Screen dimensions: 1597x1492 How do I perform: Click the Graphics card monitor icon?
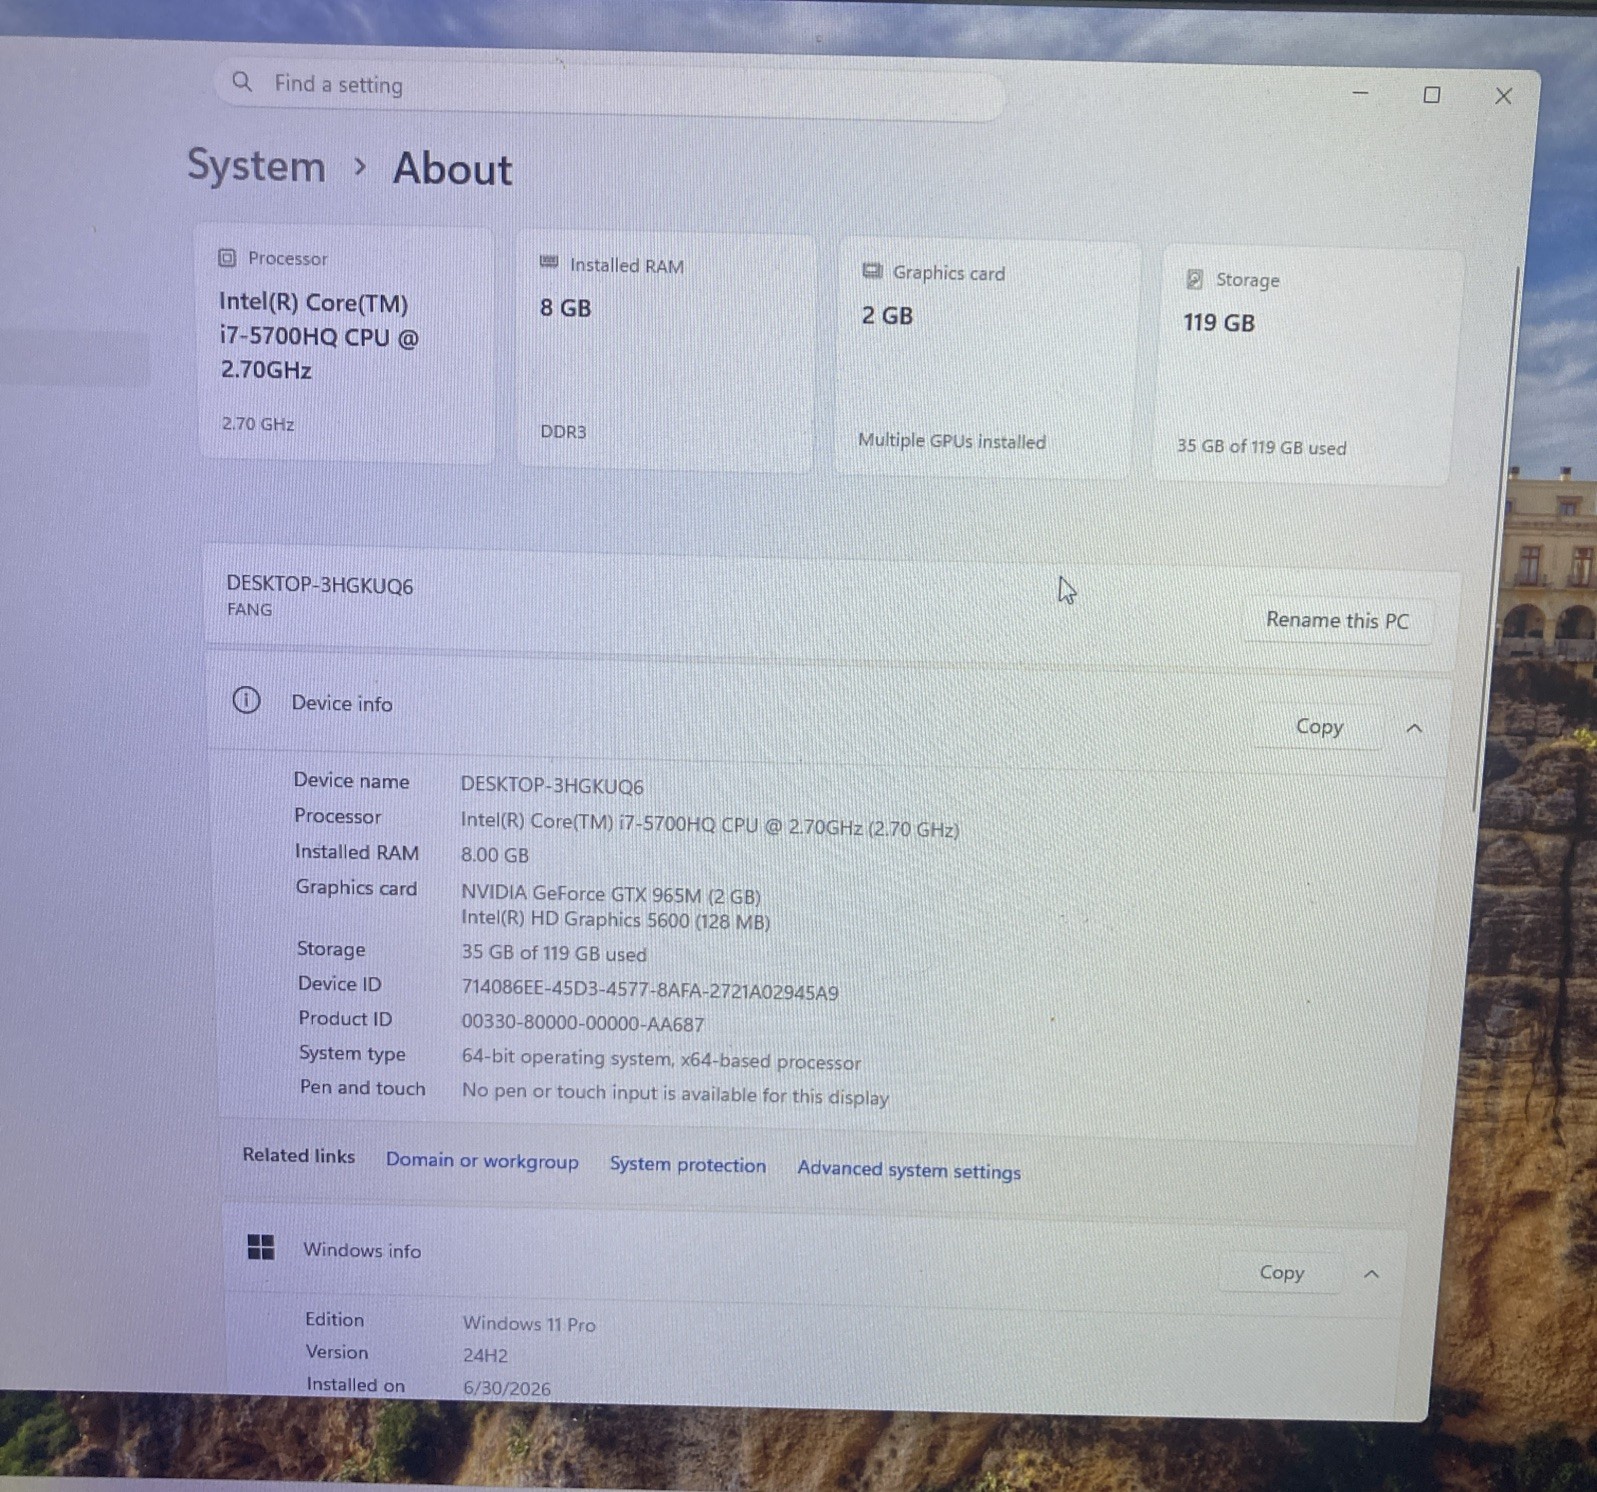872,271
